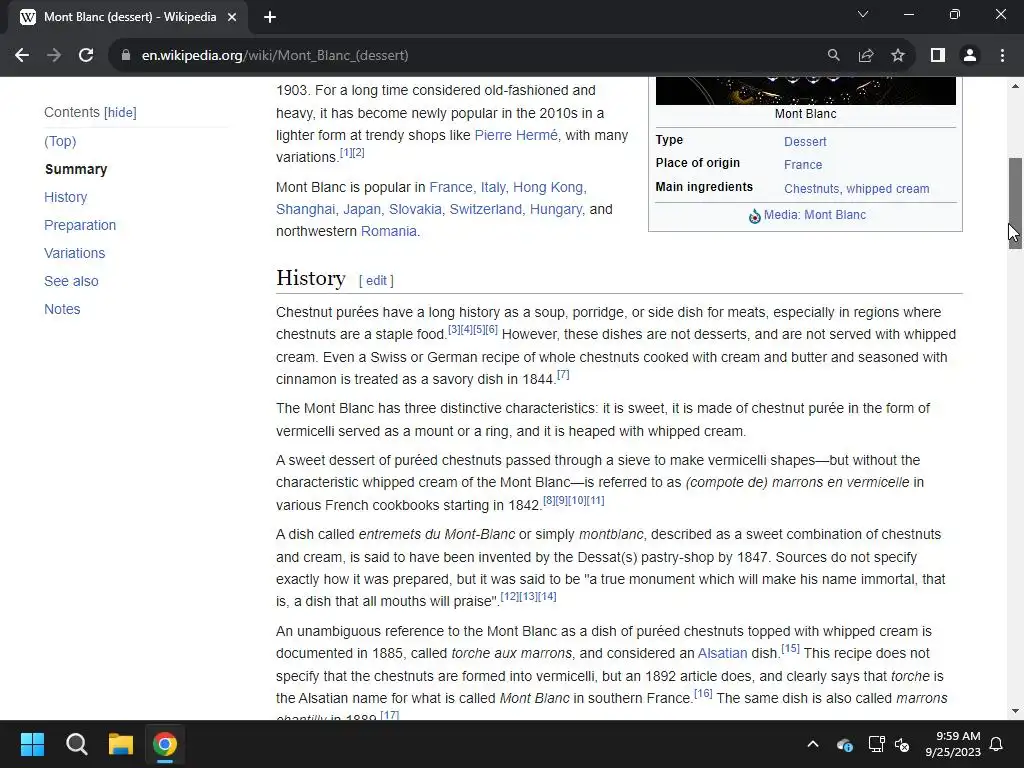Share this page via the share icon
The height and width of the screenshot is (768, 1024).
point(866,56)
